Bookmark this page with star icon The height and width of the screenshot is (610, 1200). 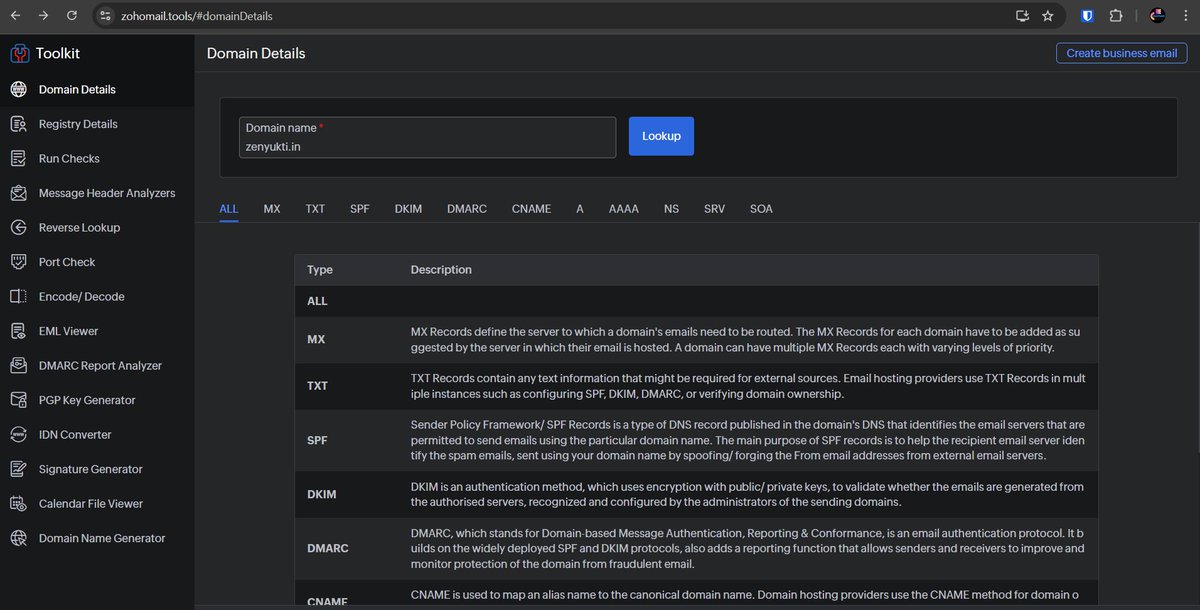(1048, 16)
